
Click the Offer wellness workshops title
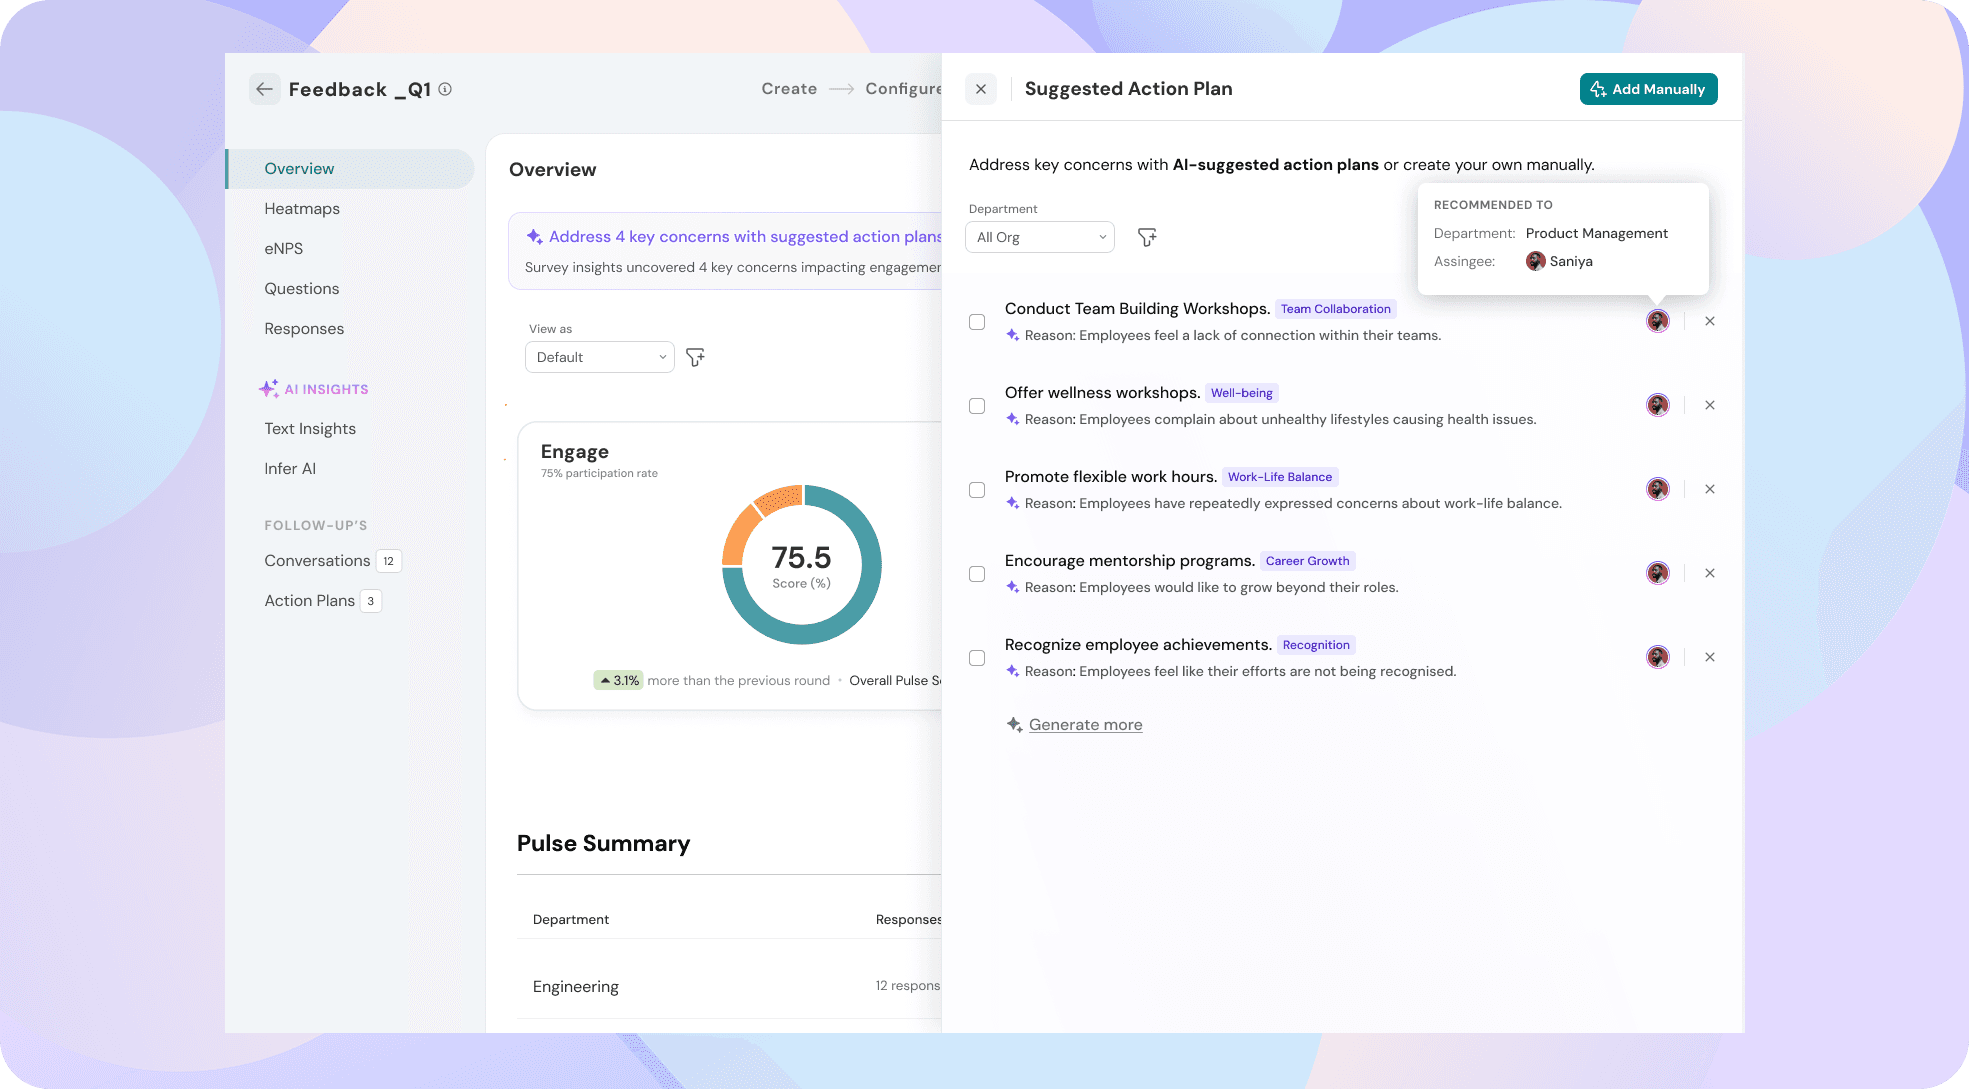click(x=1103, y=393)
